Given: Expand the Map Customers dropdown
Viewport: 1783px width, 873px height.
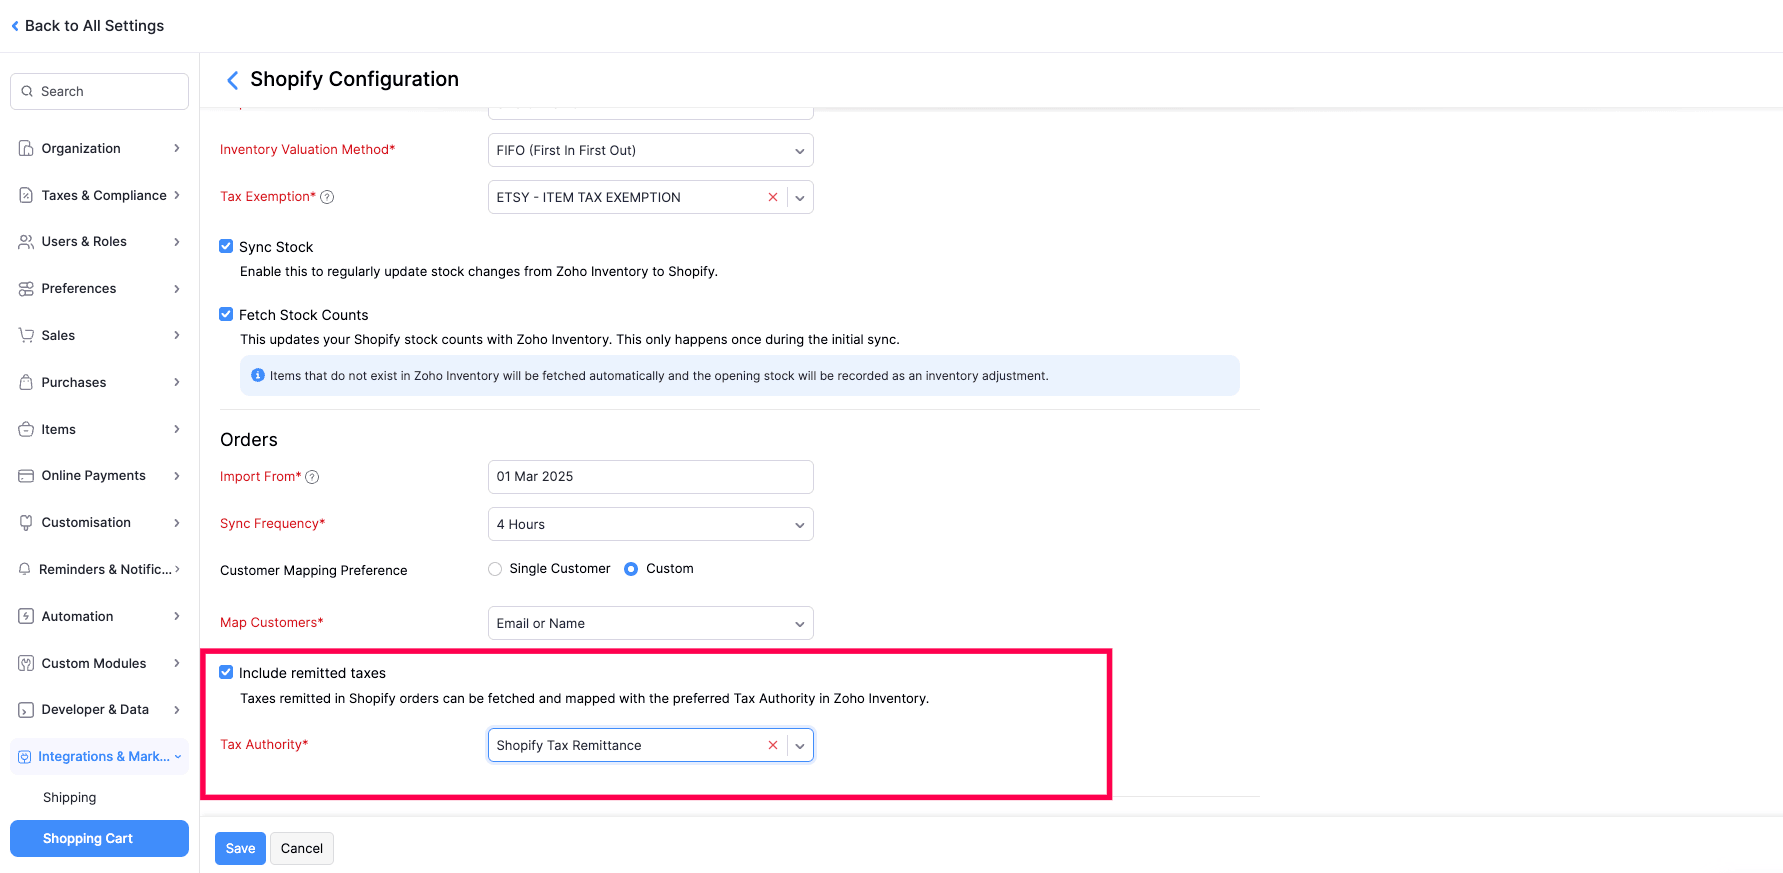Looking at the screenshot, I should (650, 623).
